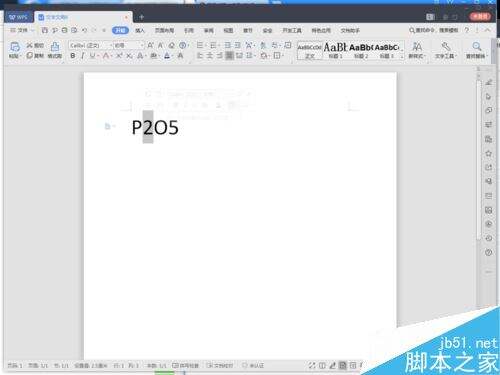Collapse the ribbon with the chevron
The height and width of the screenshot is (375, 500).
coord(487,30)
